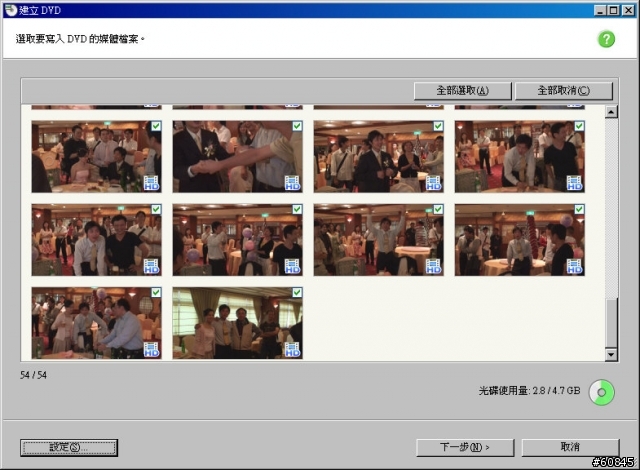The height and width of the screenshot is (470, 640).
Task: Click HD badge on seated bride in pink thumbnail
Action: (x=151, y=183)
